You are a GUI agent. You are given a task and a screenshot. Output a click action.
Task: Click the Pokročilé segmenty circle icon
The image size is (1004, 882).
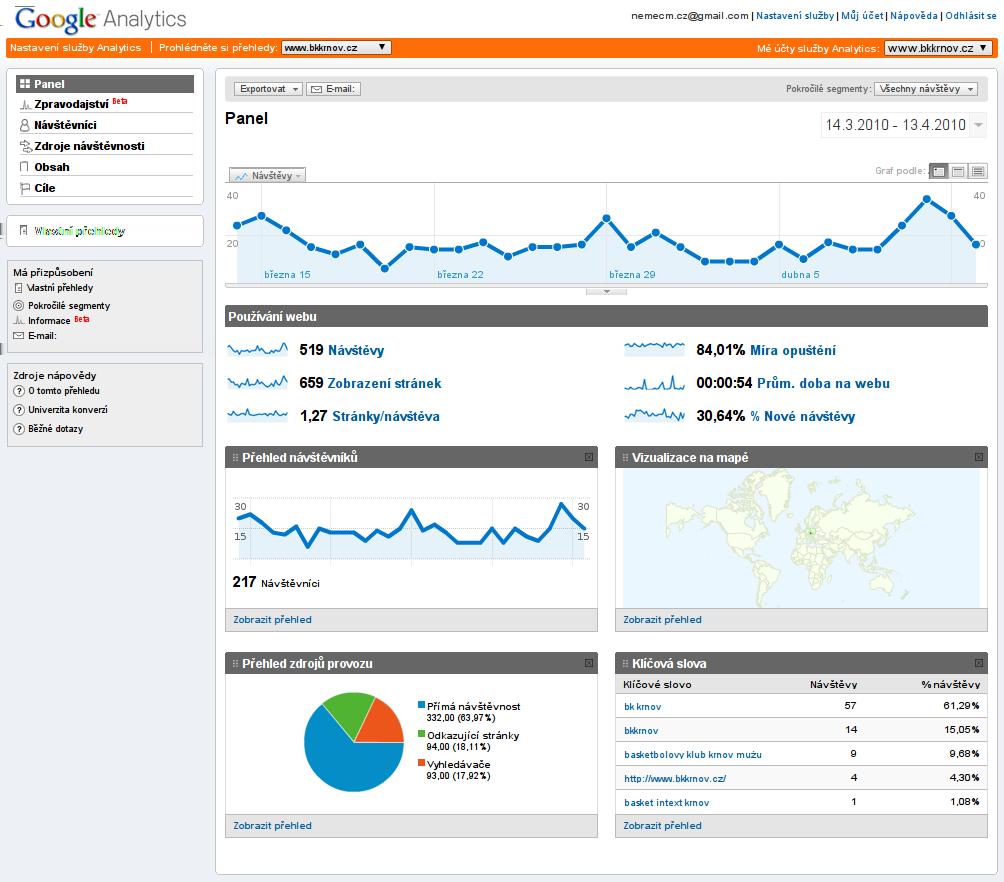click(19, 306)
